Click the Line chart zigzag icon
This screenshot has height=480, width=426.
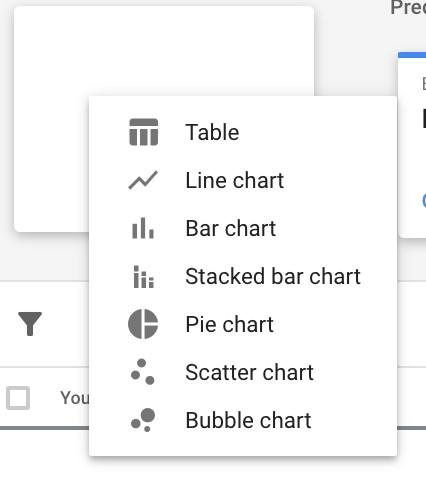[143, 180]
